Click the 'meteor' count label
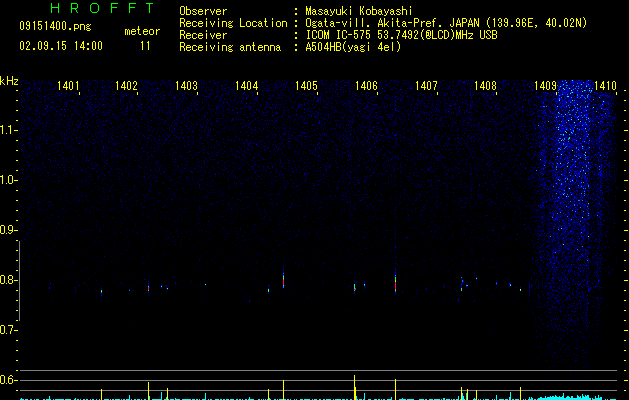The image size is (629, 400). 142,31
